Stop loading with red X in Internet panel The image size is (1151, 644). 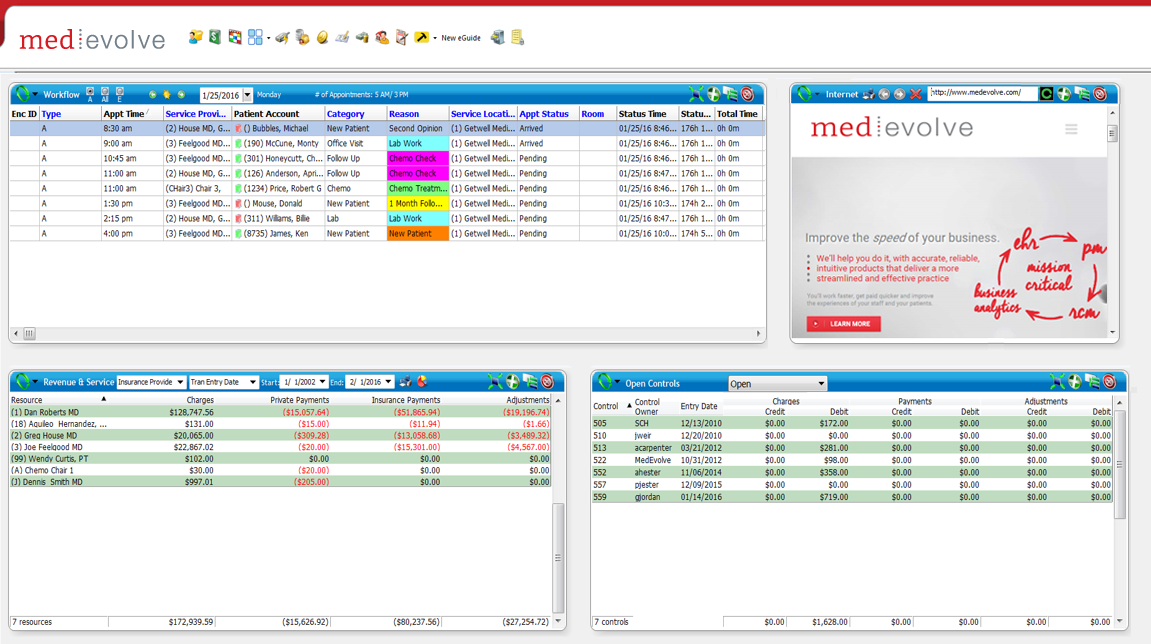[x=915, y=94]
